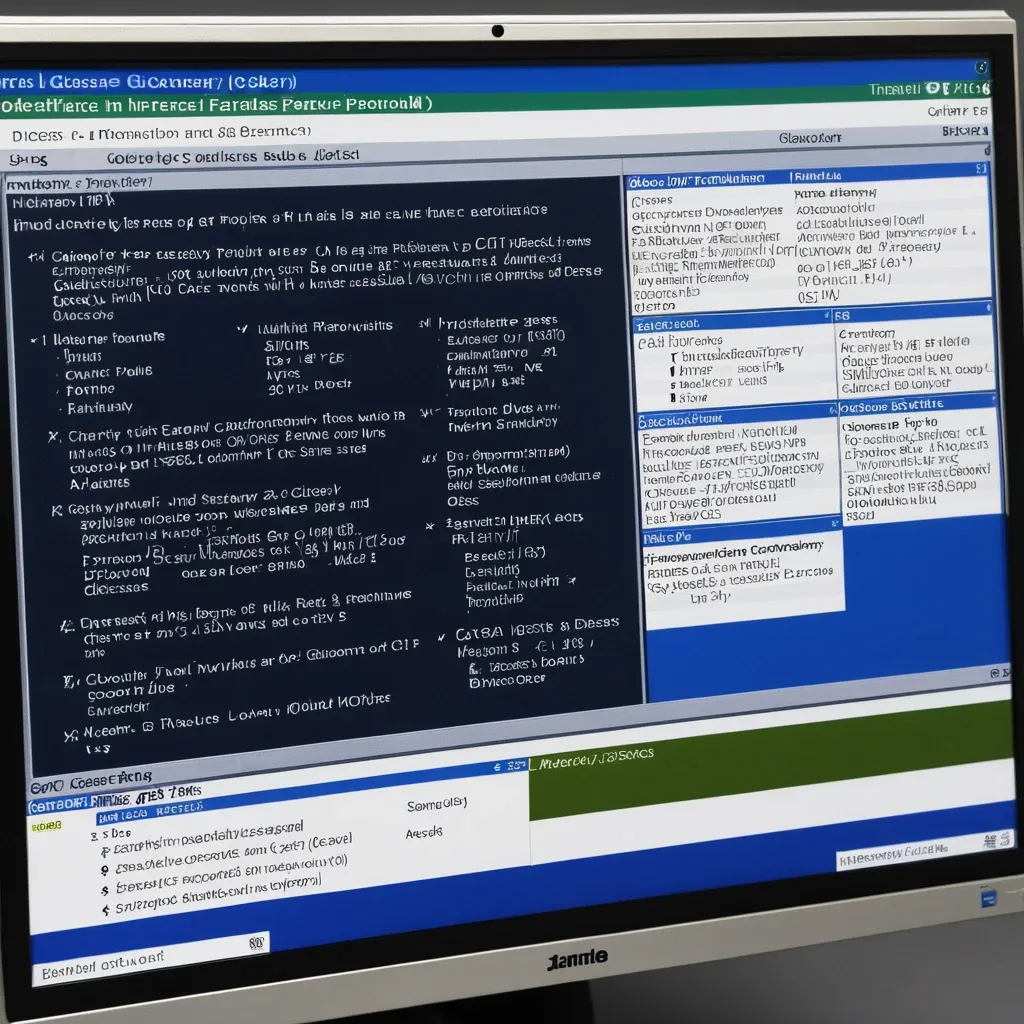Click the icon at the far right of the bottom-right input box
Screen dimensions: 1024x1024
(x=989, y=840)
